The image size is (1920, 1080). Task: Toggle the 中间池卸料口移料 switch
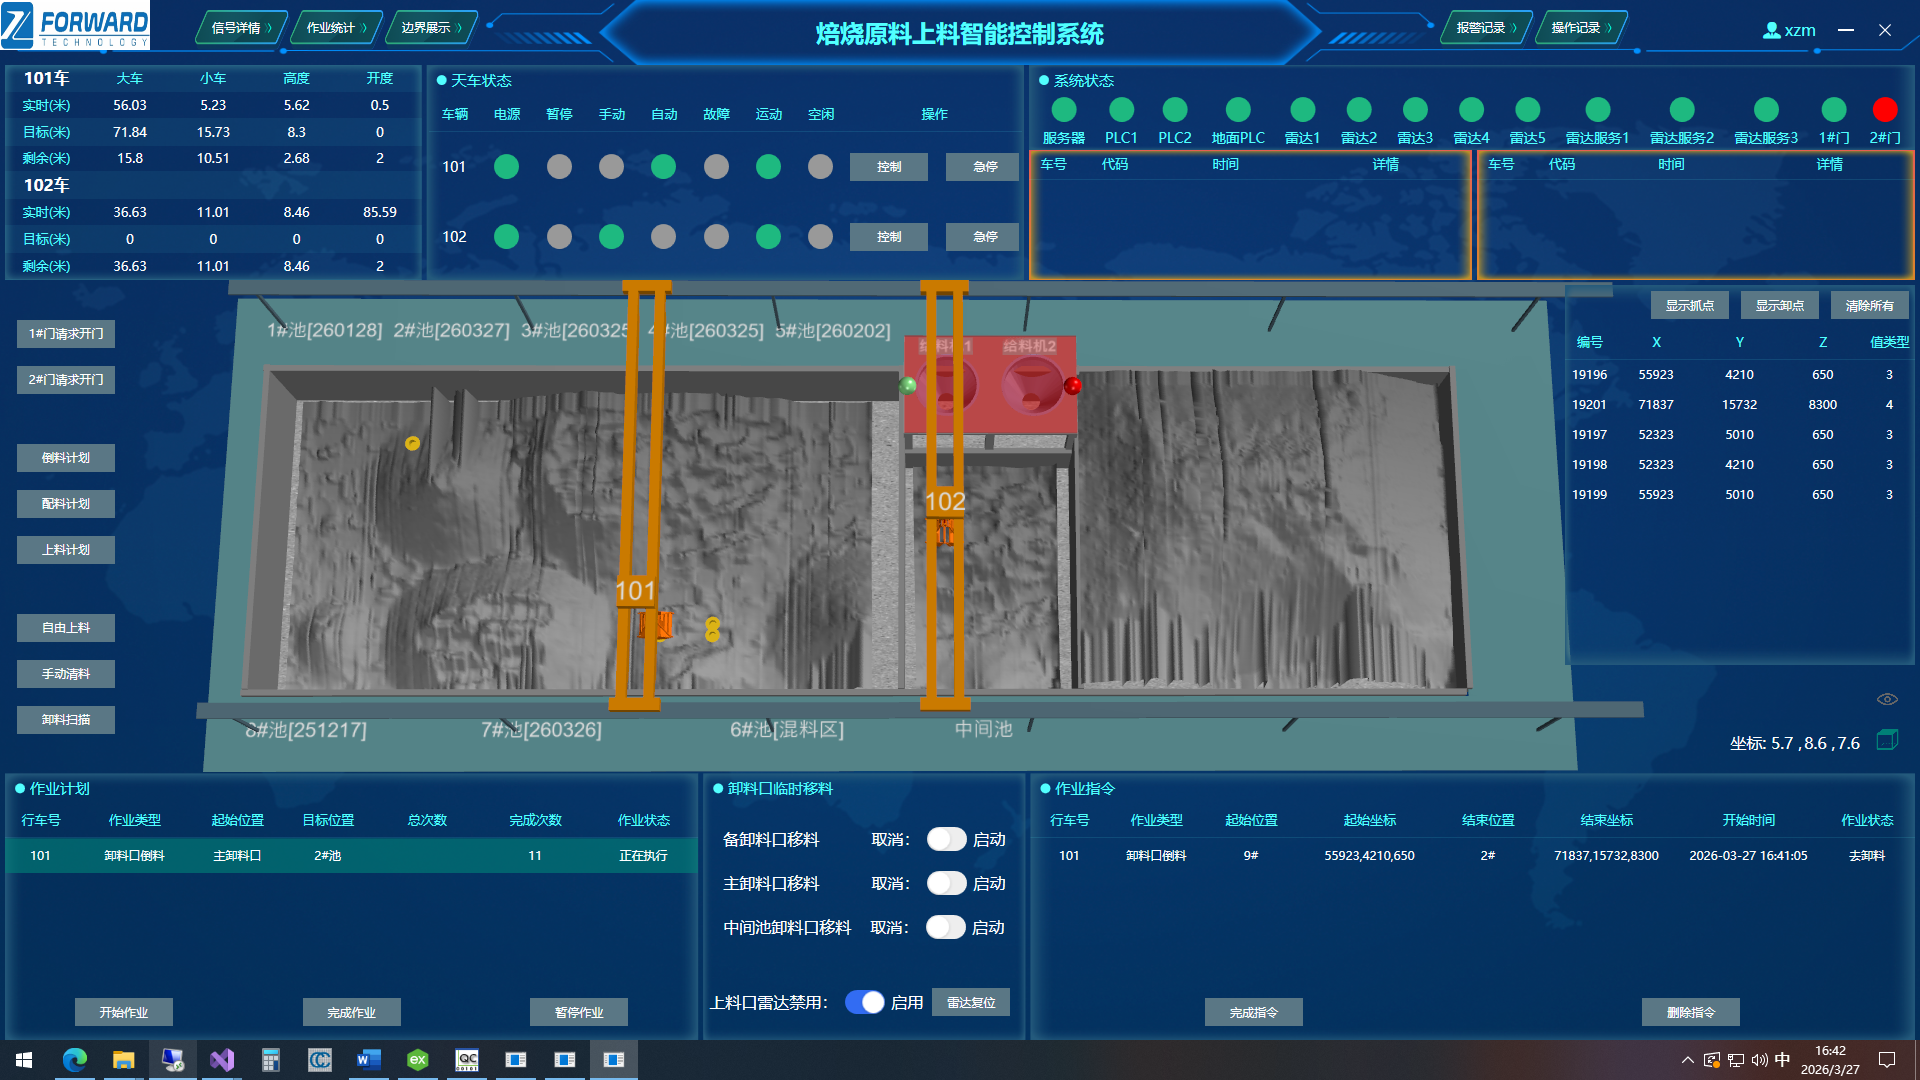(945, 927)
